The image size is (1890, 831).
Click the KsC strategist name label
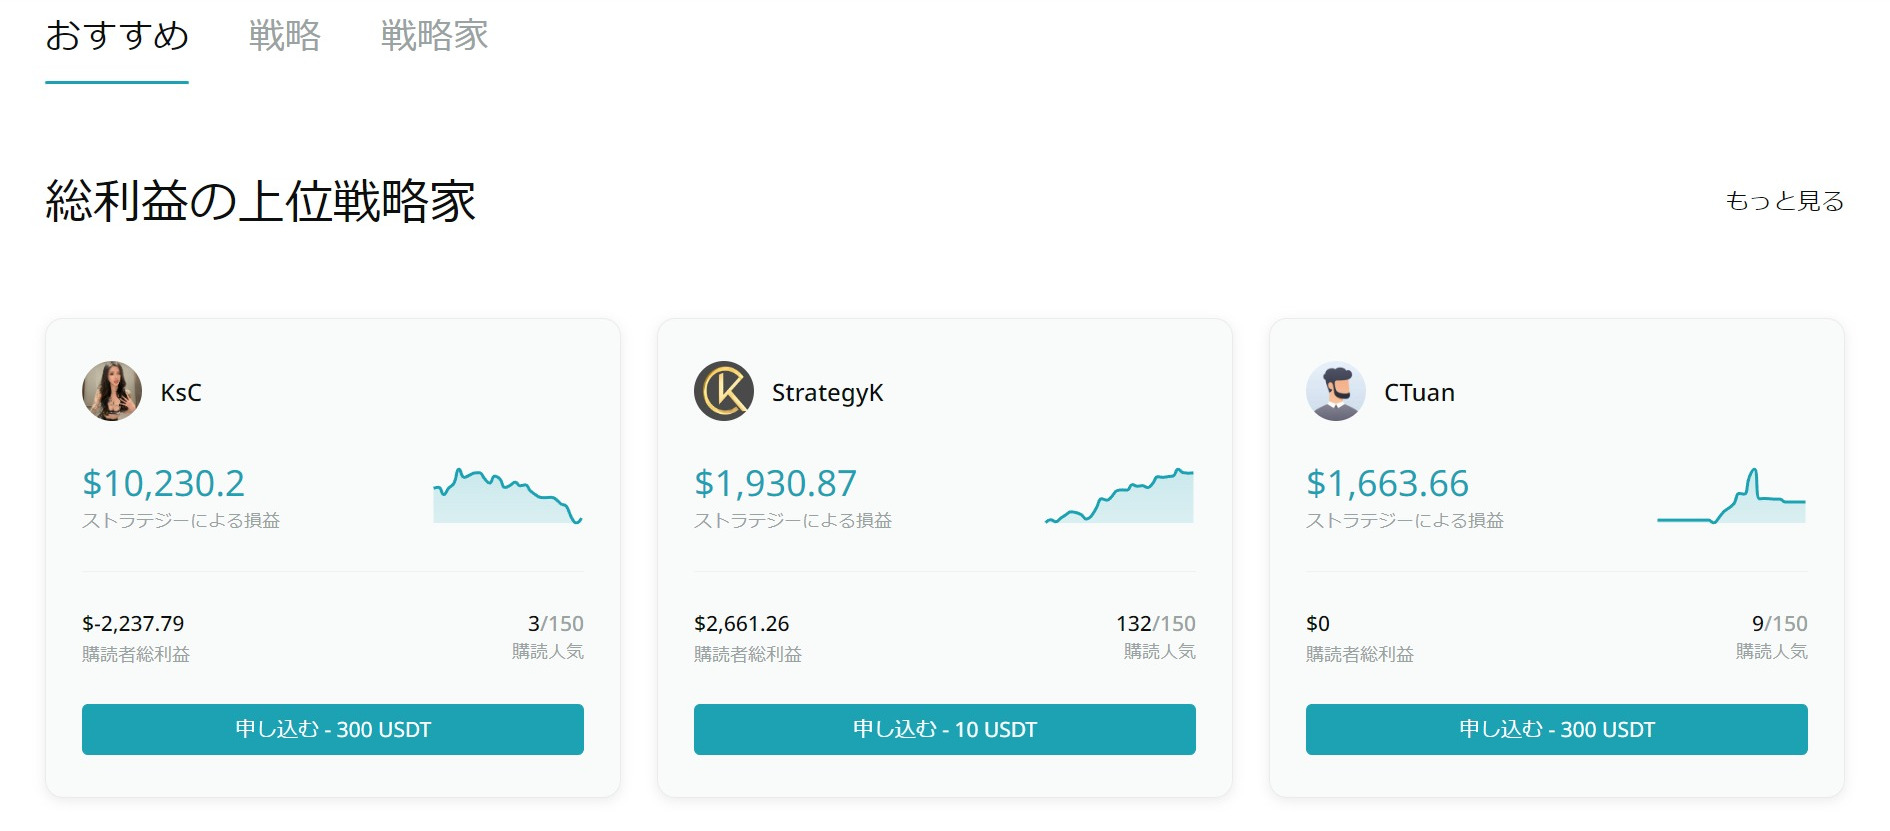point(185,392)
